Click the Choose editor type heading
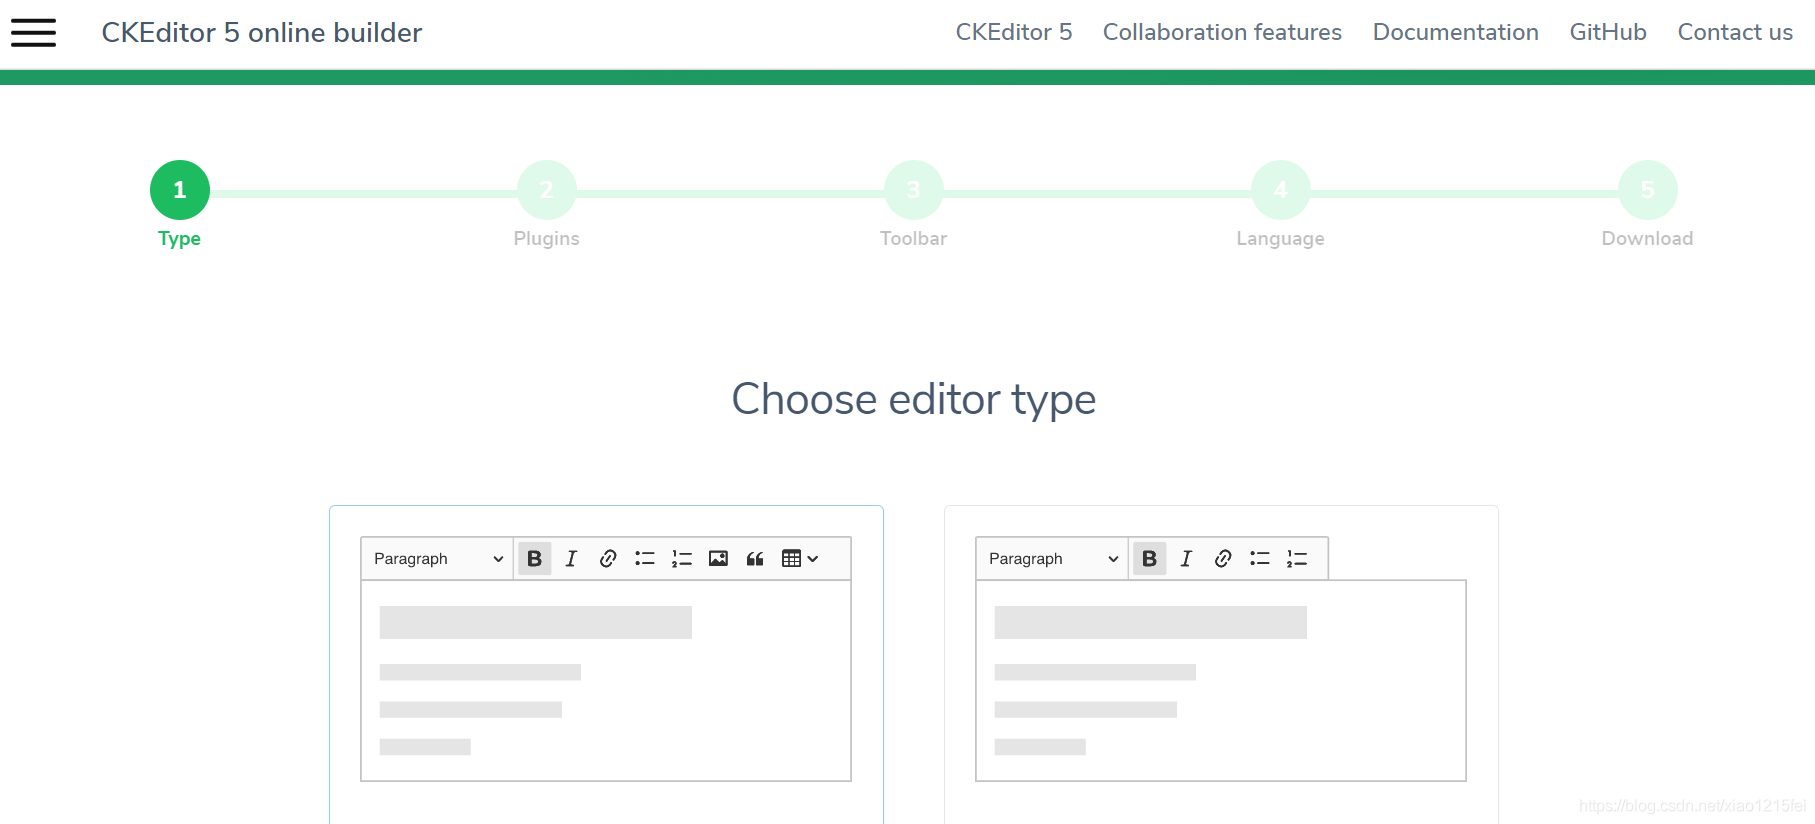The image size is (1815, 824). (x=914, y=400)
